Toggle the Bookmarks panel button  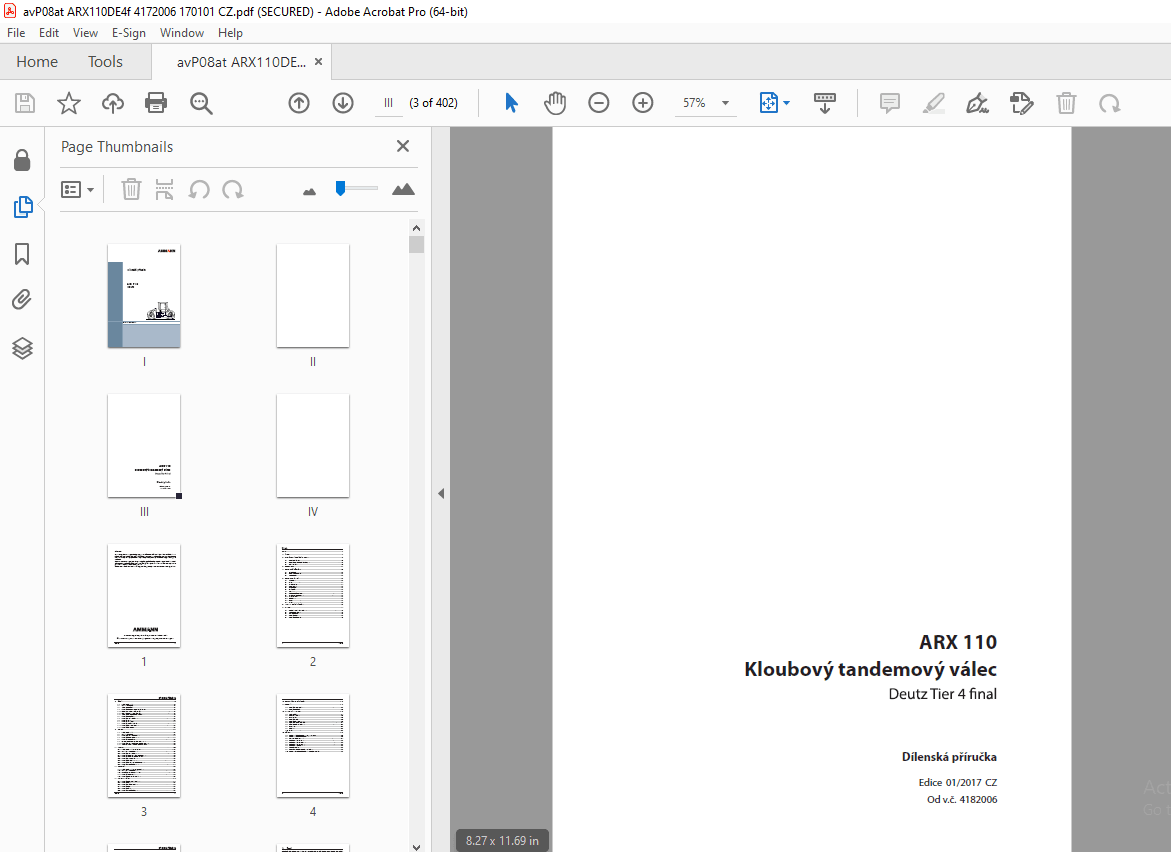point(22,254)
